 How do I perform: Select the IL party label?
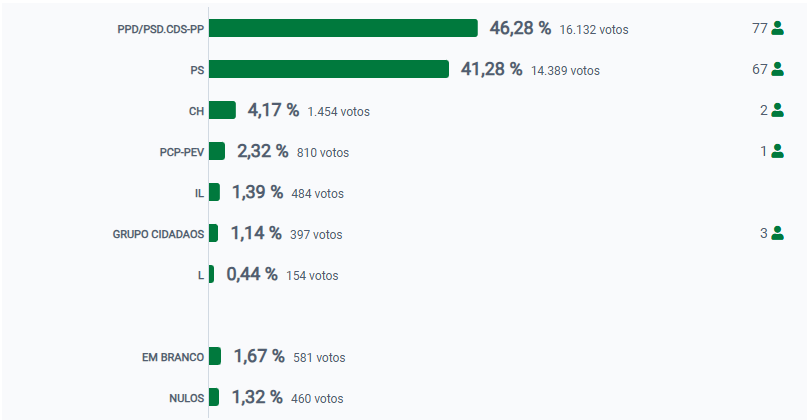point(200,193)
